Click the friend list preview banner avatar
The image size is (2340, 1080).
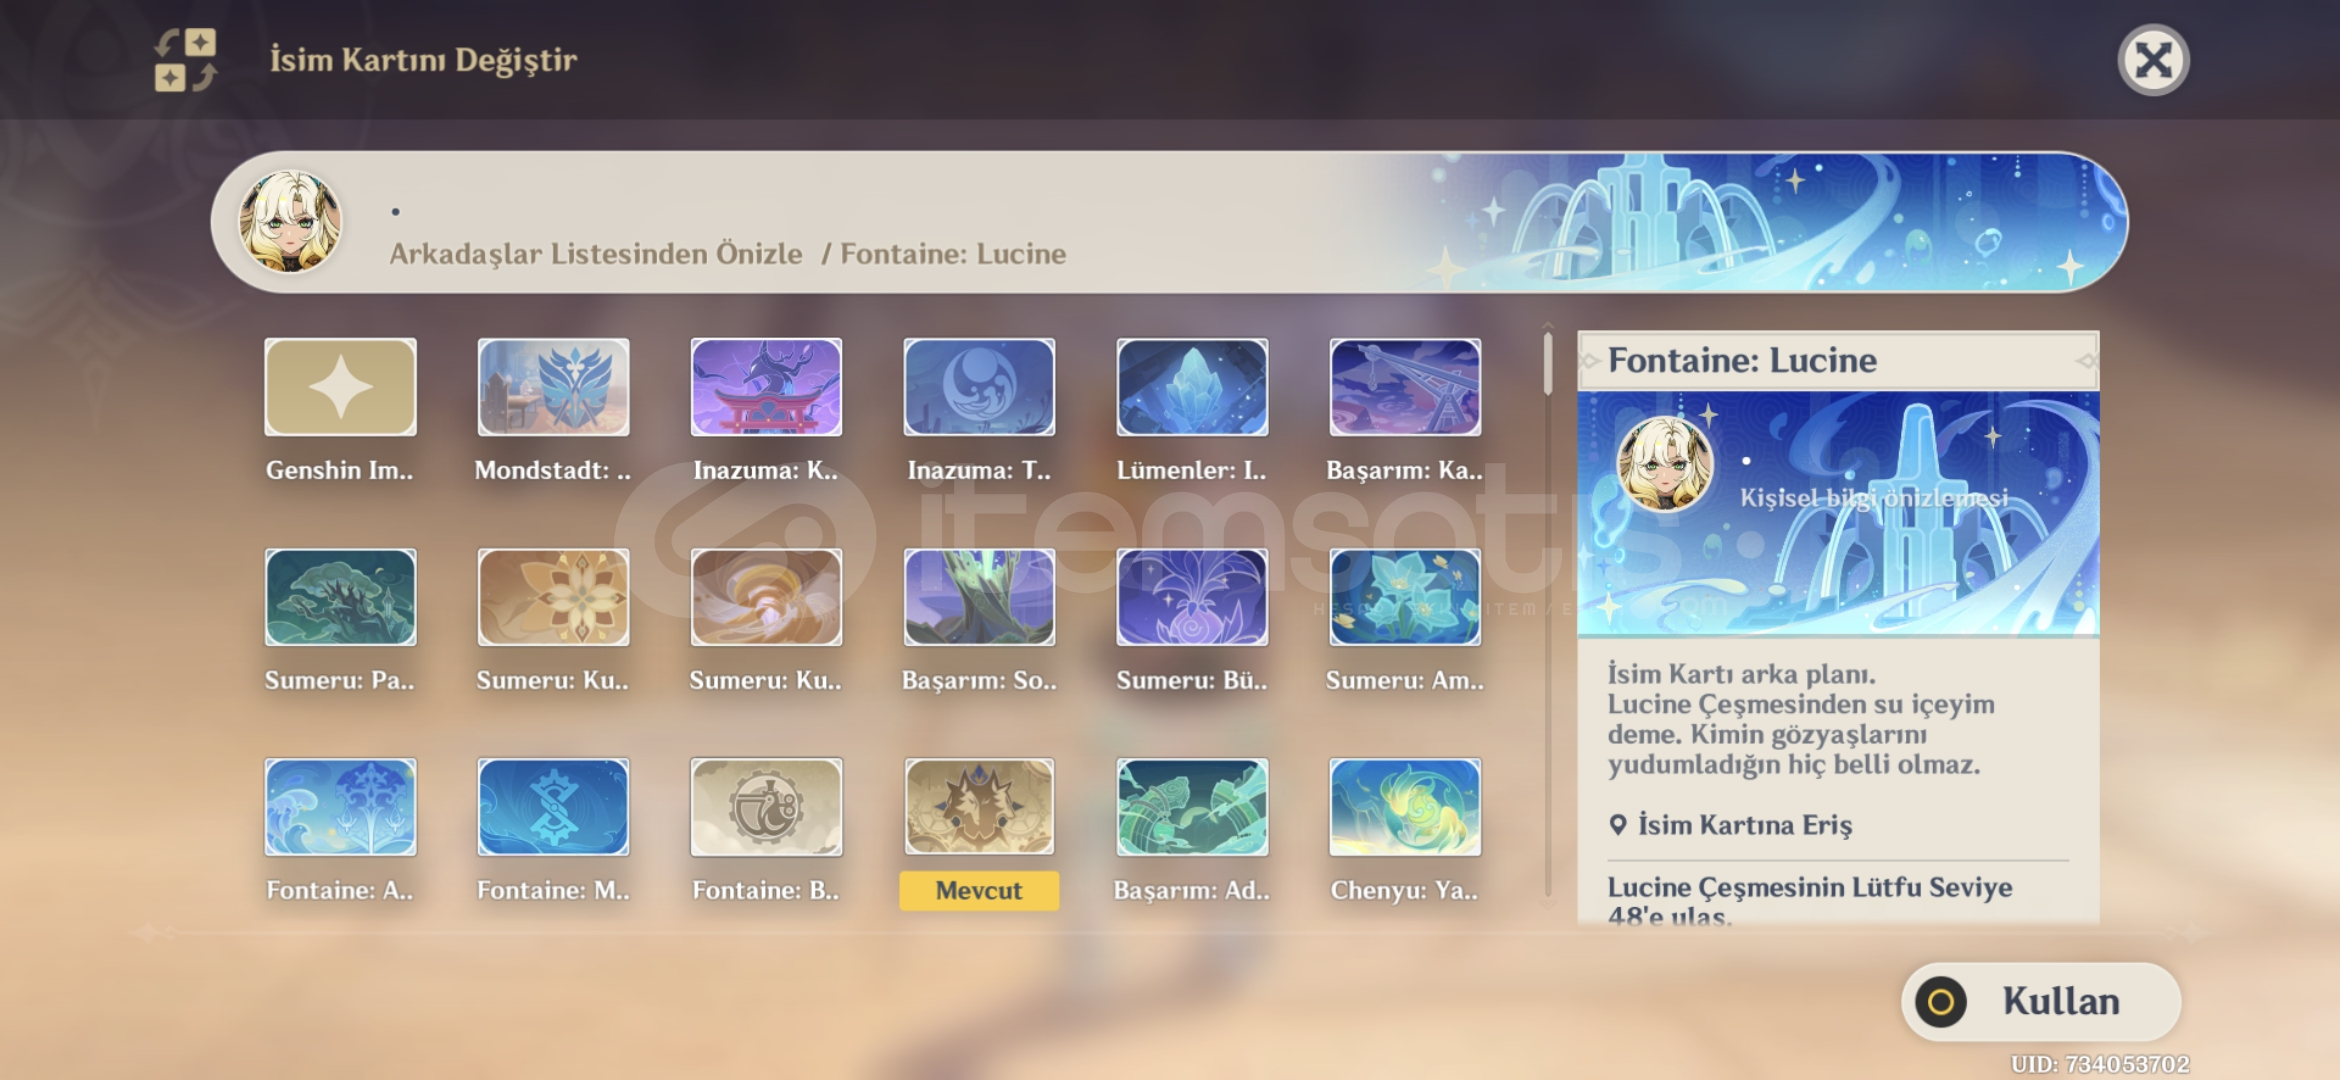(x=290, y=222)
